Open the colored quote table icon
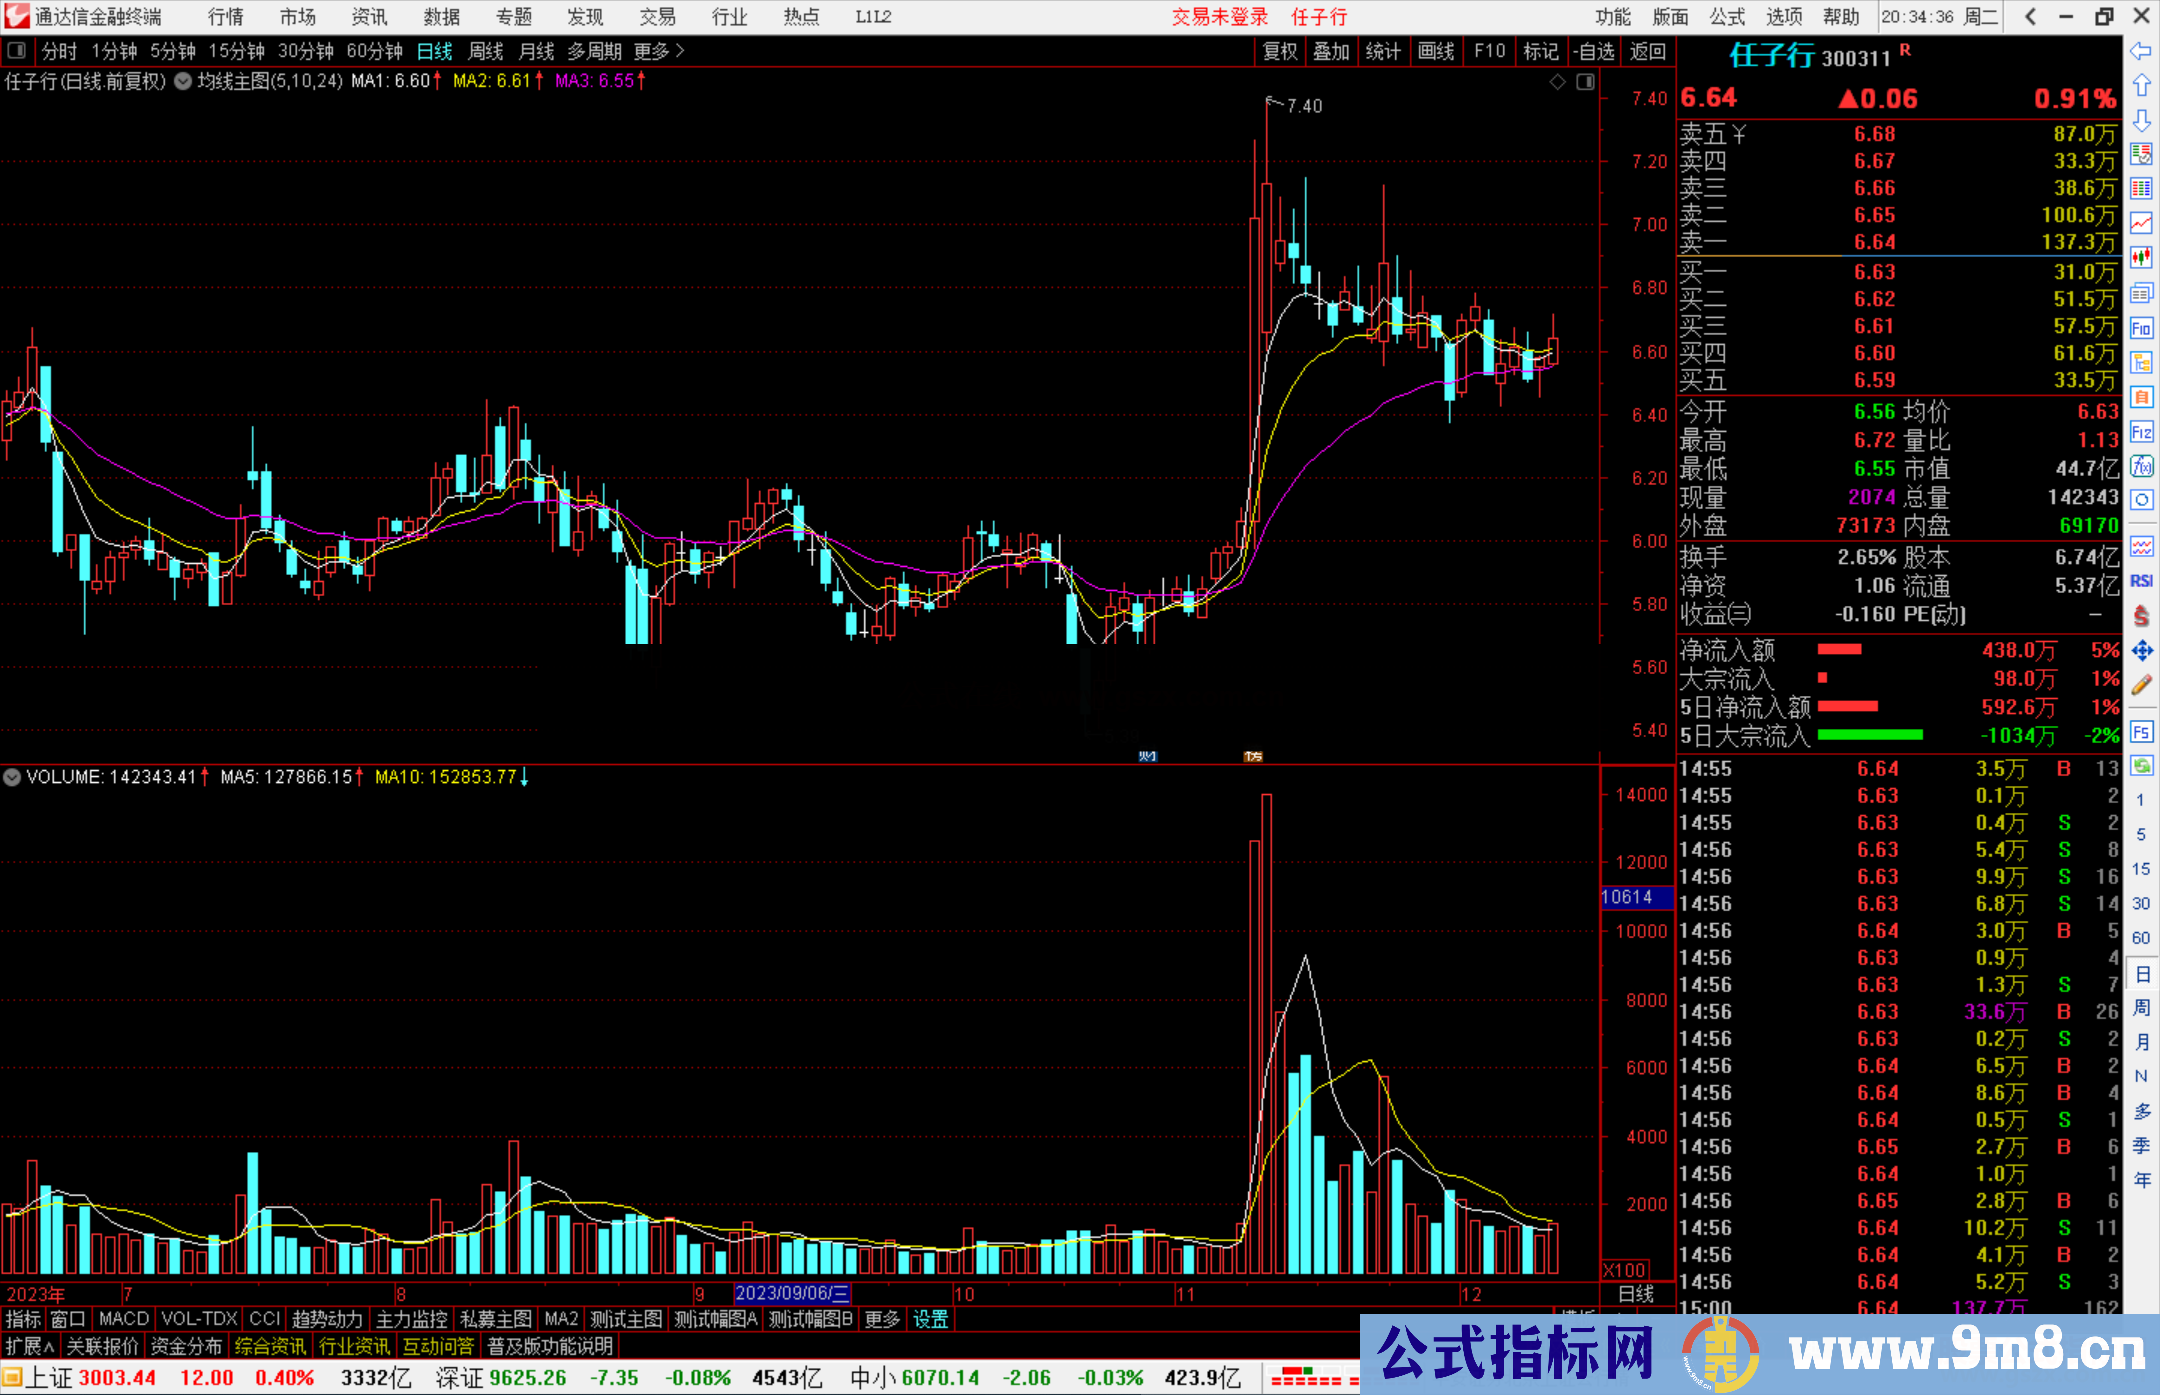Image resolution: width=2160 pixels, height=1395 pixels. 2141,189
